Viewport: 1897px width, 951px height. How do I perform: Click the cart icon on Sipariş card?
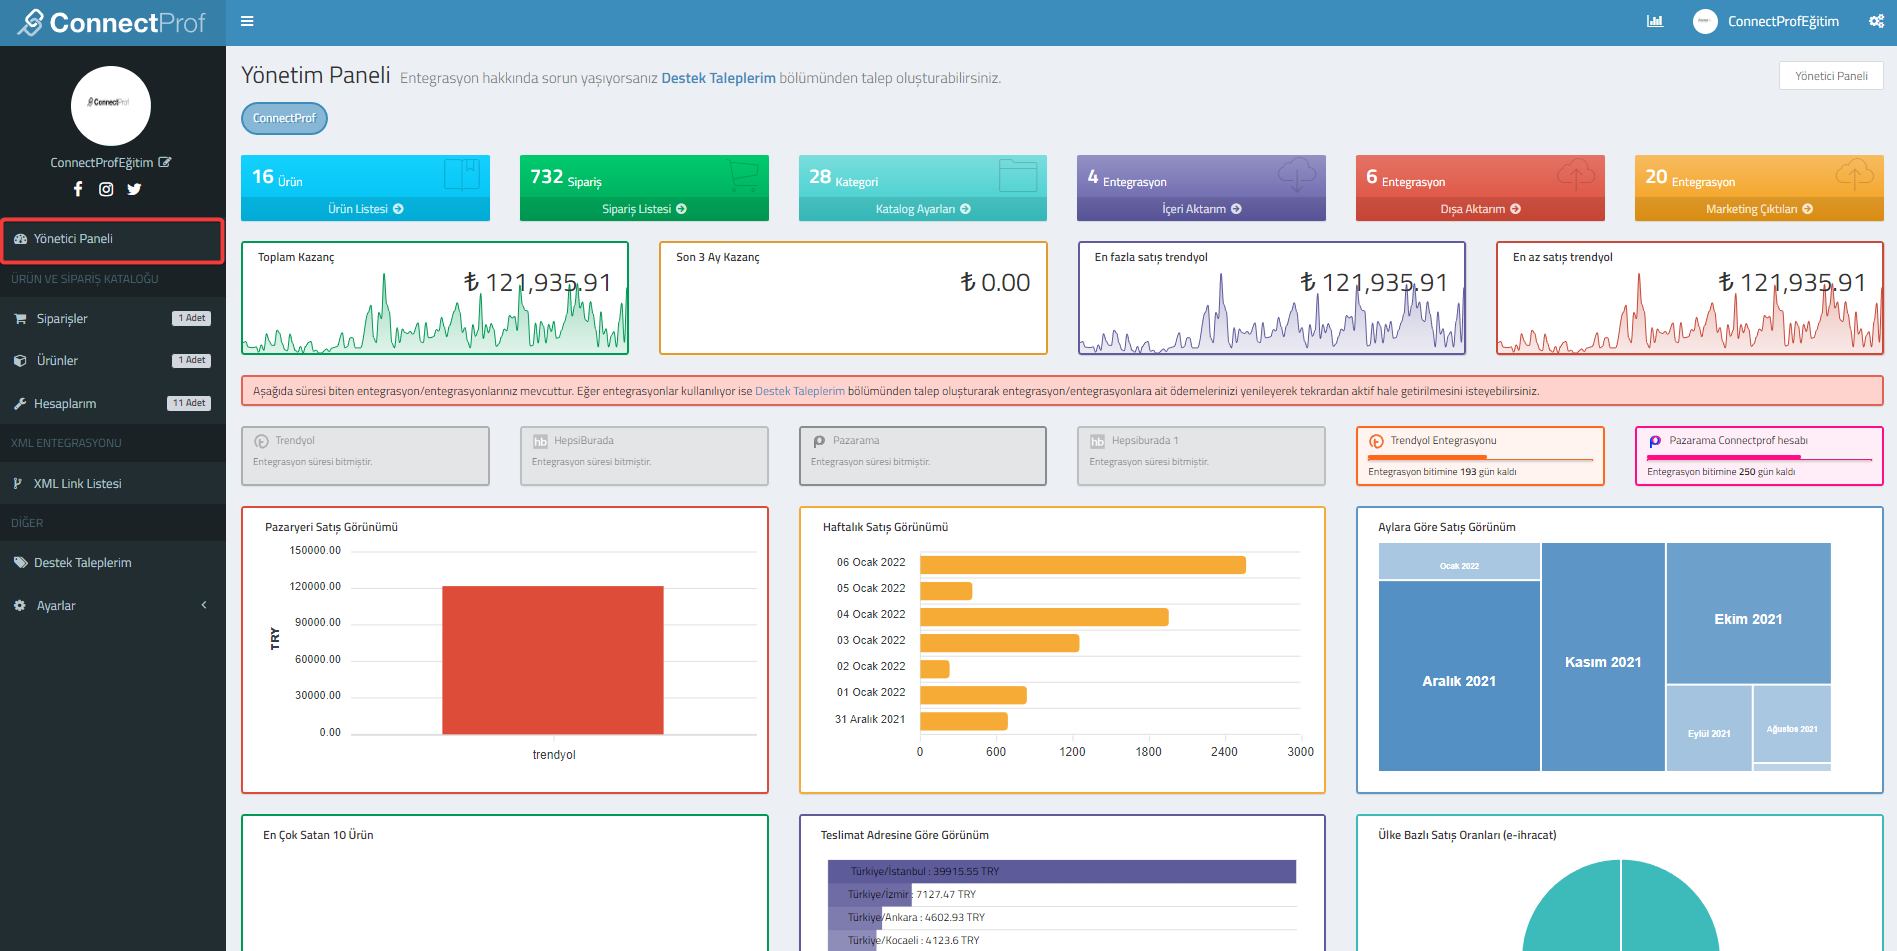pos(742,176)
